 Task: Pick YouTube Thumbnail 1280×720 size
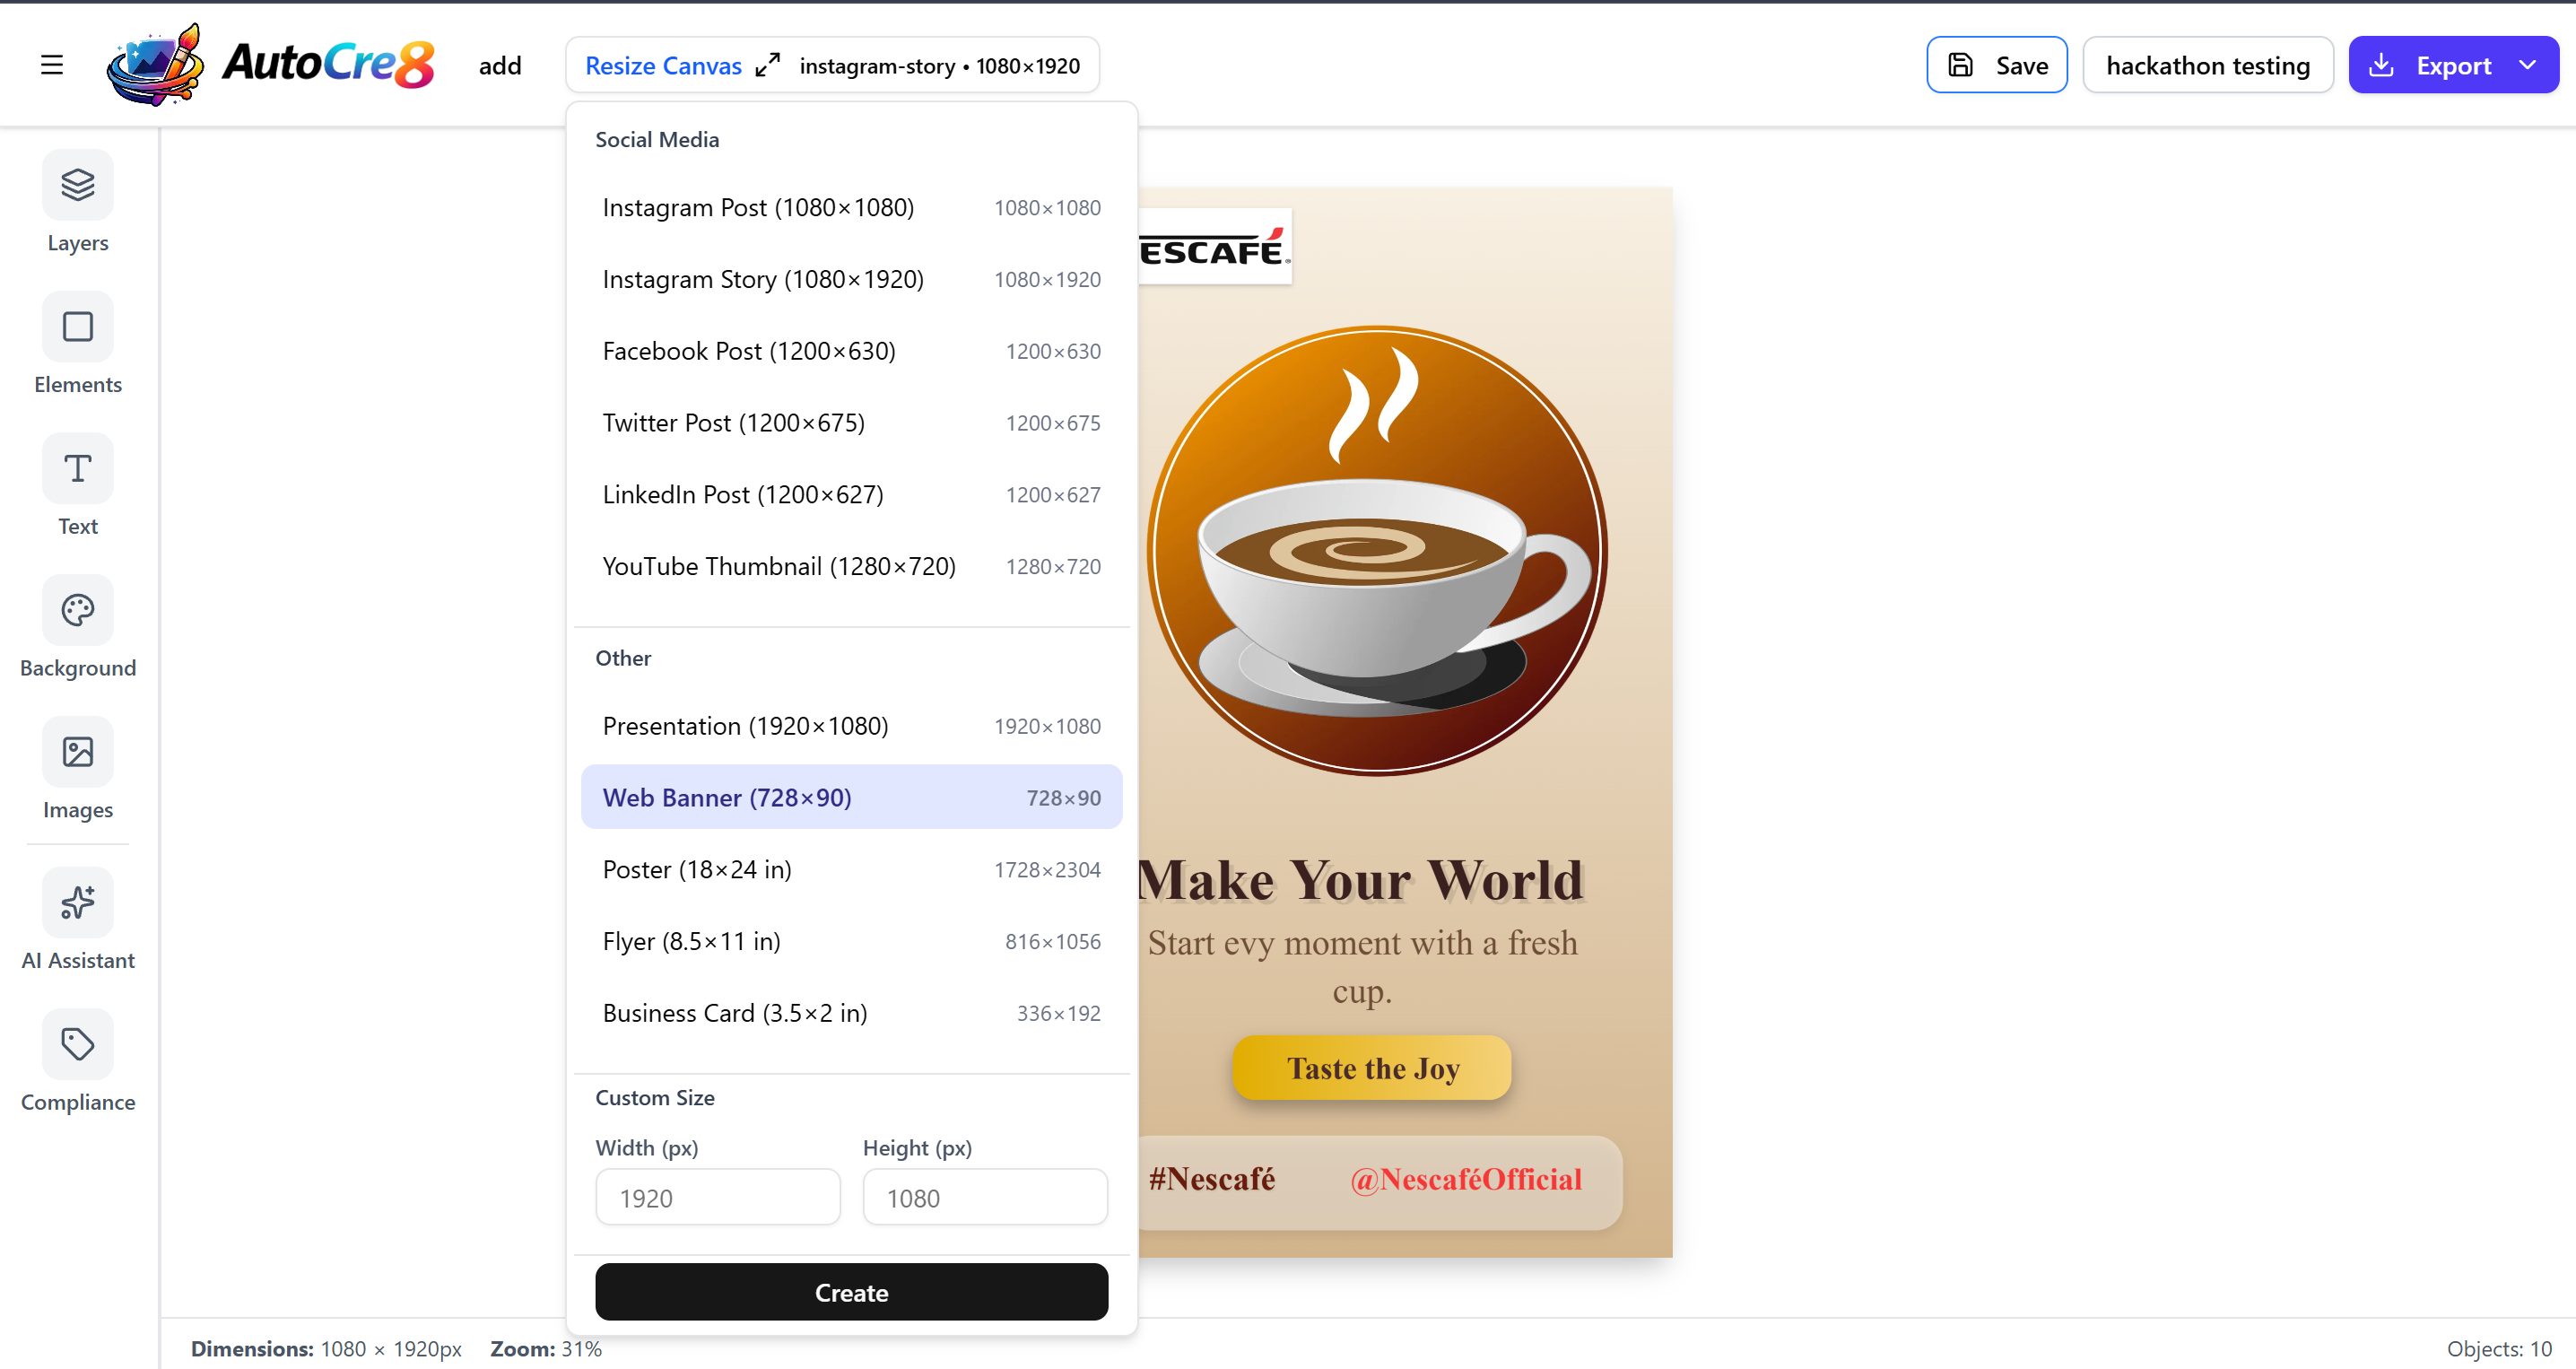[x=851, y=567]
